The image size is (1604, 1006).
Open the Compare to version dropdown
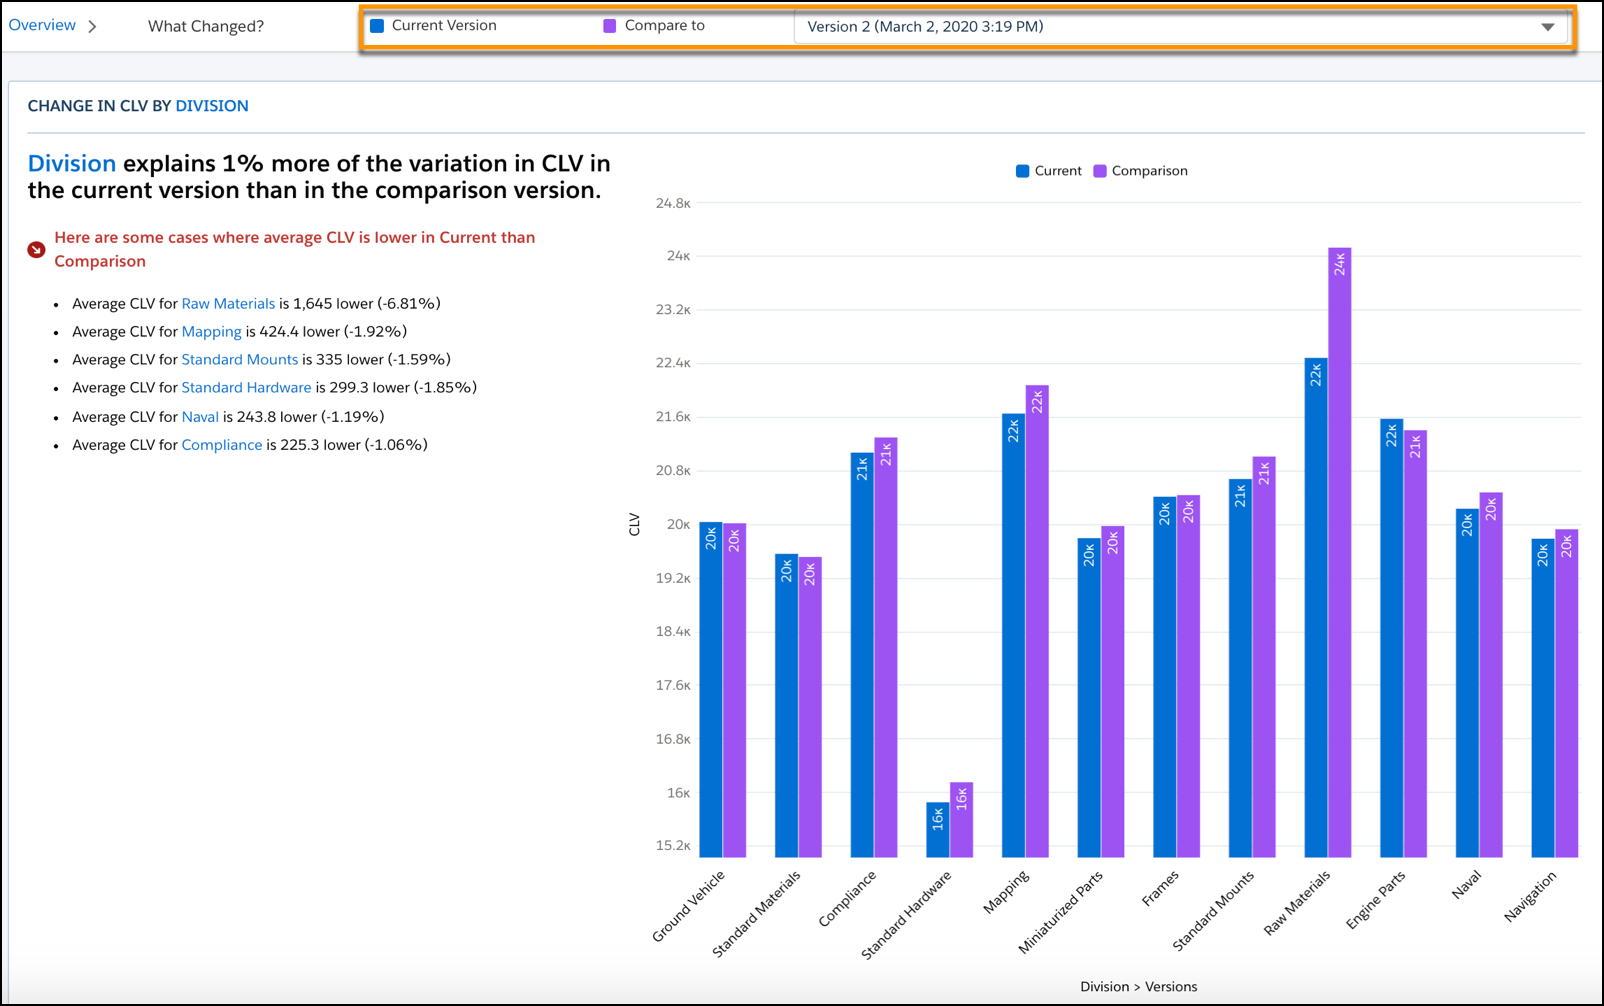(x=1180, y=27)
